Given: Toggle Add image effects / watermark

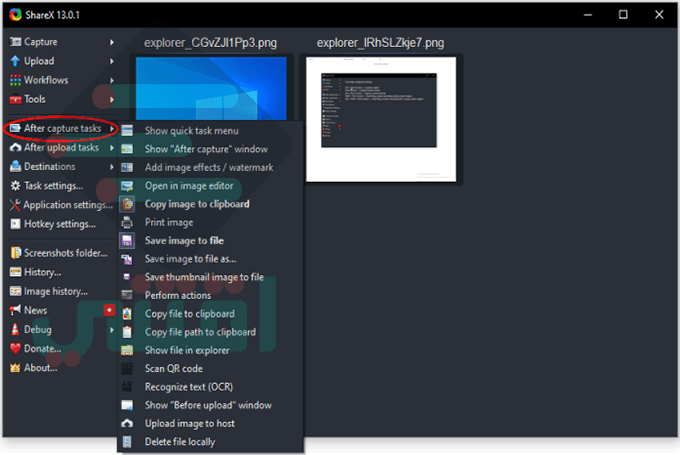Looking at the screenshot, I should [210, 167].
